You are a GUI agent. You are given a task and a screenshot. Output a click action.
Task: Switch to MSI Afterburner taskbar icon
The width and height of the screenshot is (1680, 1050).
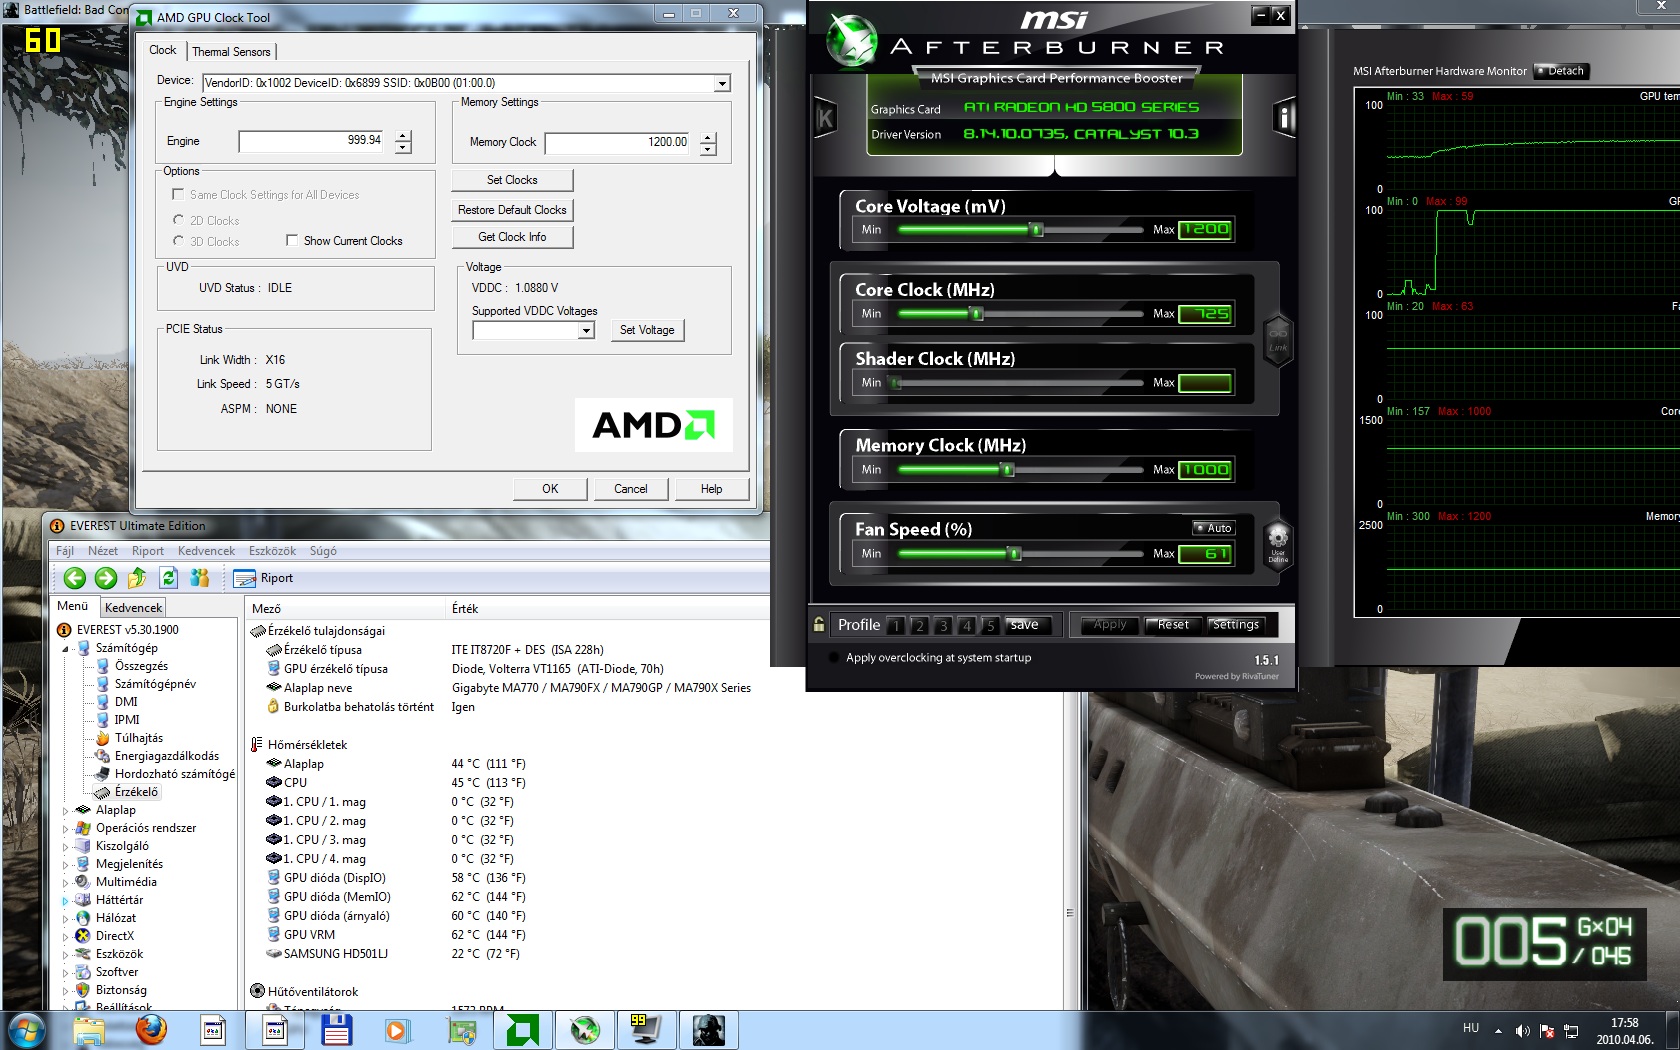585,1029
